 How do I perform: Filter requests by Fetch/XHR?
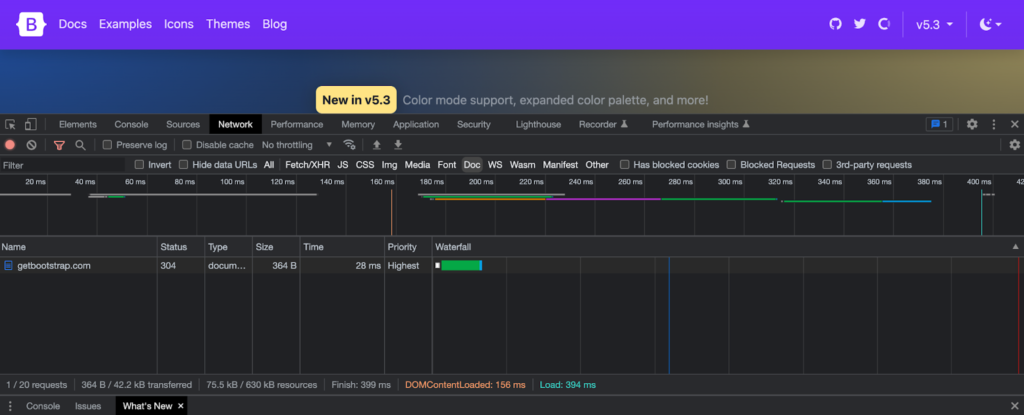(308, 165)
